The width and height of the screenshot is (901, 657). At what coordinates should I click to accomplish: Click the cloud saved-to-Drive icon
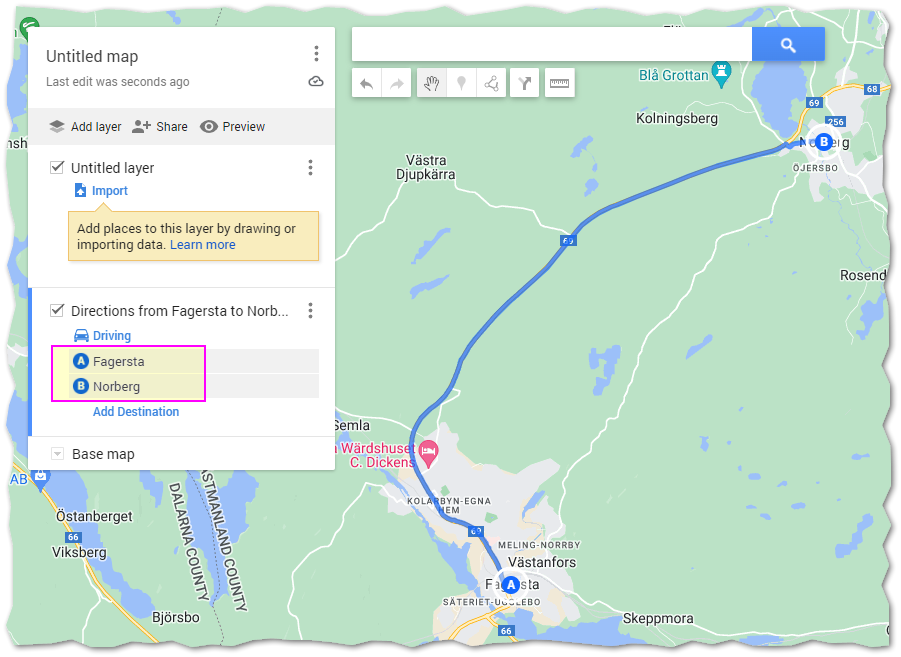click(316, 82)
